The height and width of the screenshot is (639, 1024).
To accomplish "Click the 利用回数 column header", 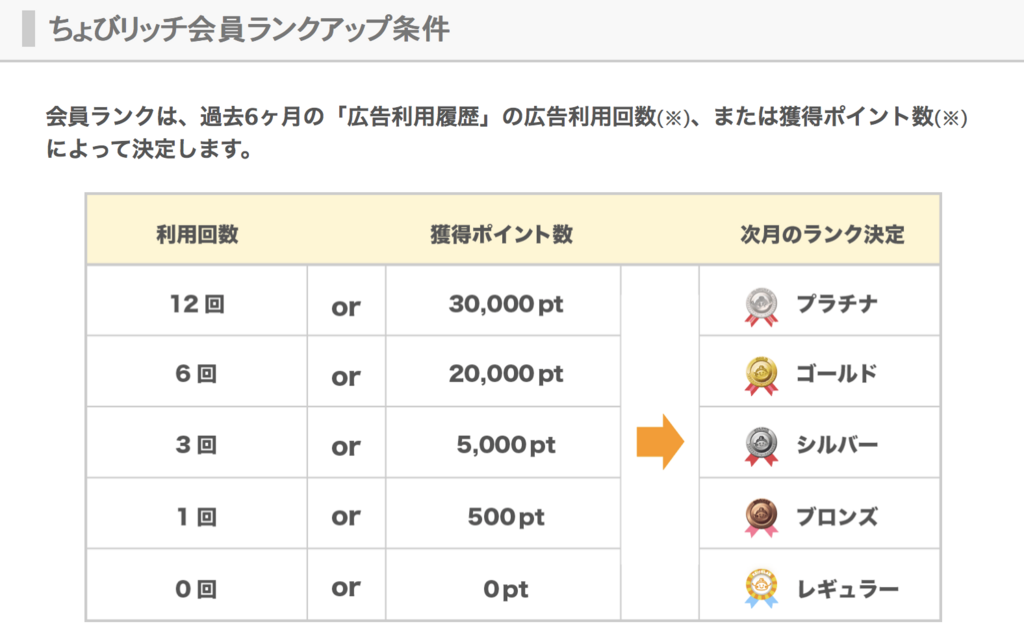I will pyautogui.click(x=197, y=234).
